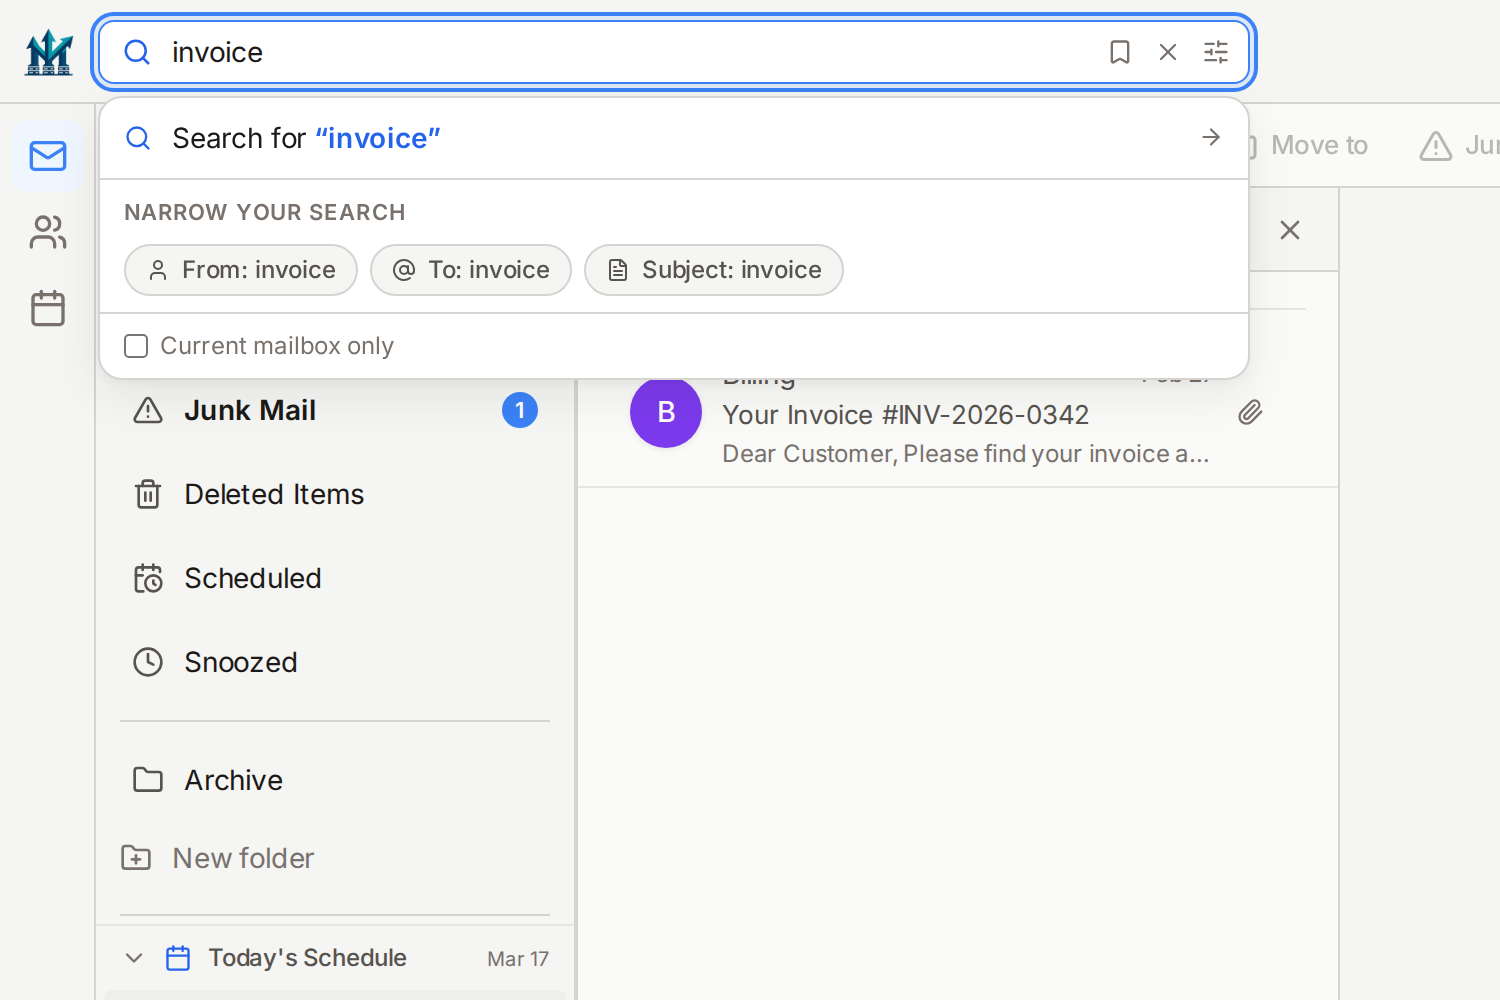Viewport: 1500px width, 1000px height.
Task: Open the Calendar view in sidebar
Action: click(x=48, y=308)
